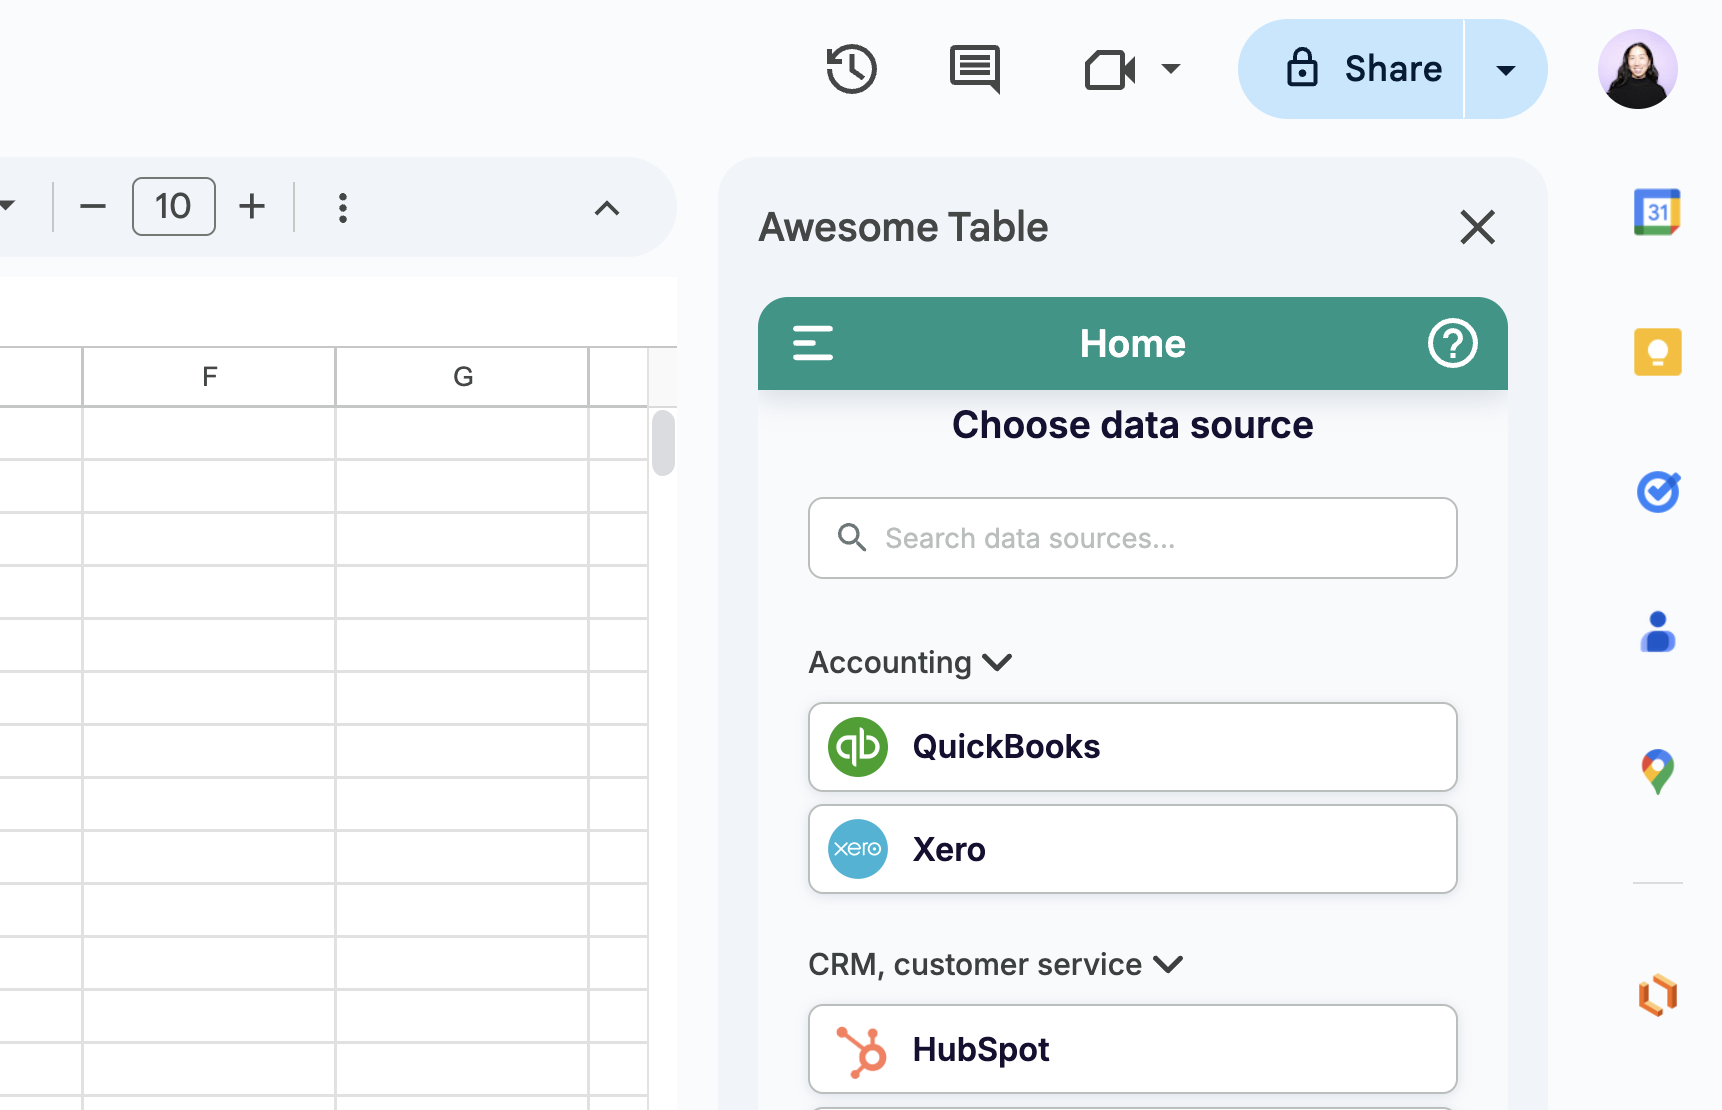
Task: Select Xero as data source
Action: pos(1132,849)
